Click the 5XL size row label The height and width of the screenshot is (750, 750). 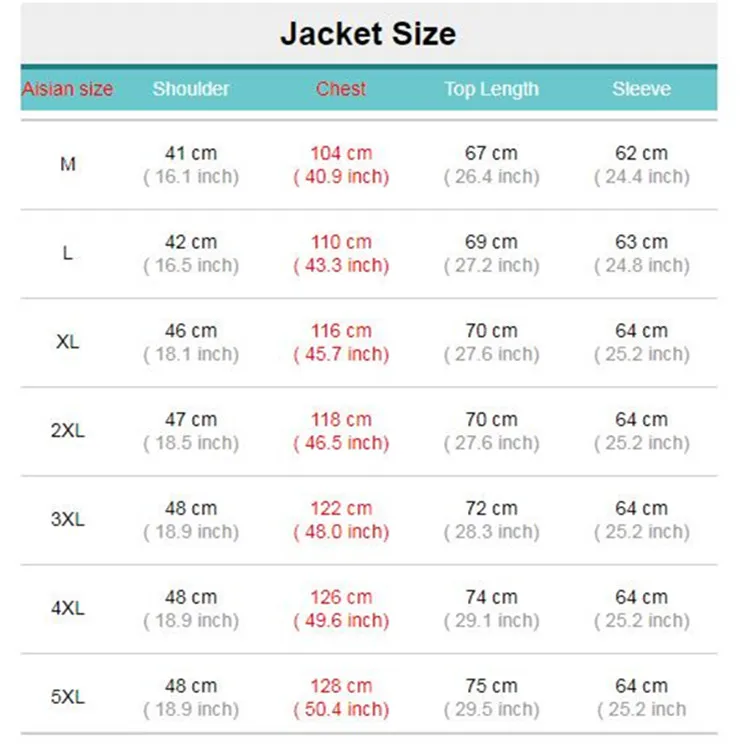click(x=67, y=697)
